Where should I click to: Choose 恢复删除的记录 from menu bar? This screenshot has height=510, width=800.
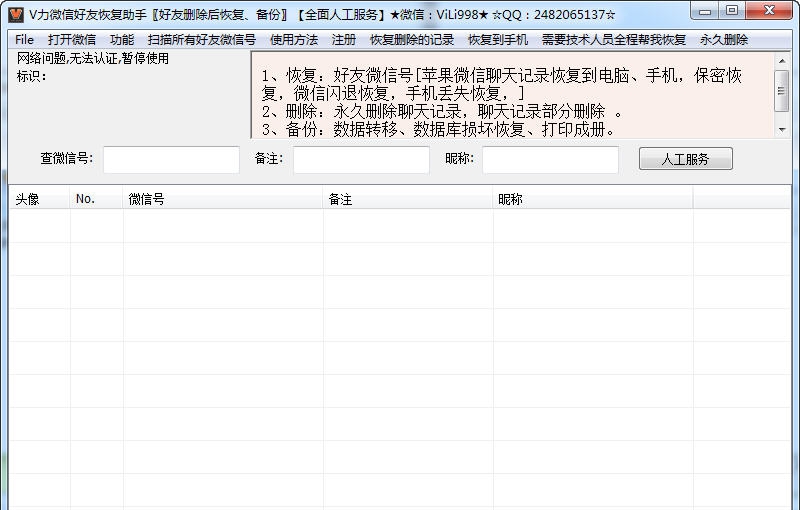point(412,40)
